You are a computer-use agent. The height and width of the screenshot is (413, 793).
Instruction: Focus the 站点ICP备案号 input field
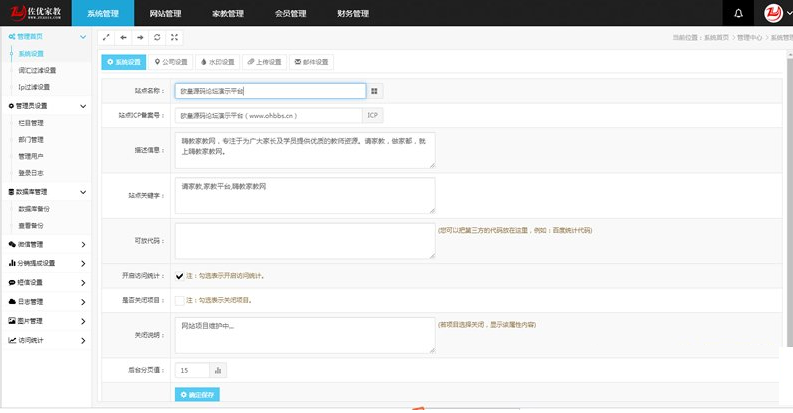[x=269, y=115]
